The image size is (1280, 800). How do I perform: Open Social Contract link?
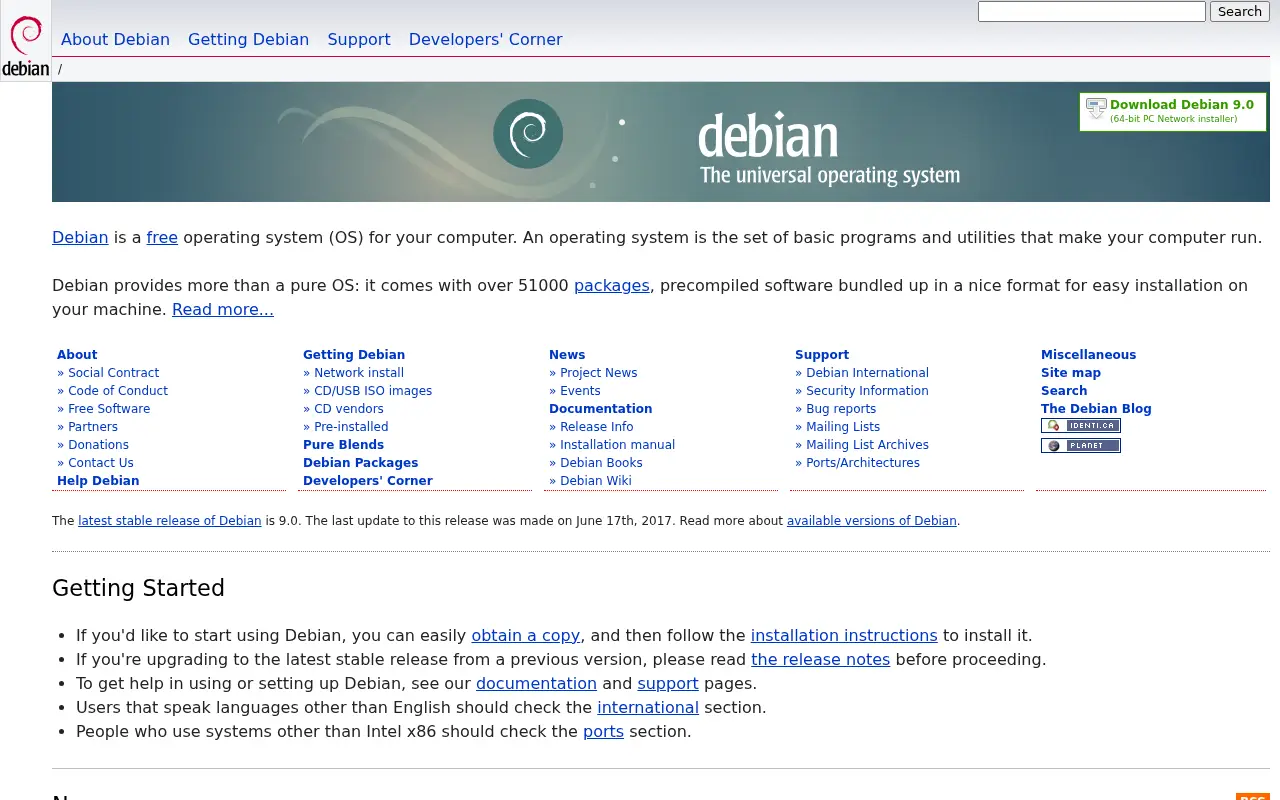click(113, 373)
